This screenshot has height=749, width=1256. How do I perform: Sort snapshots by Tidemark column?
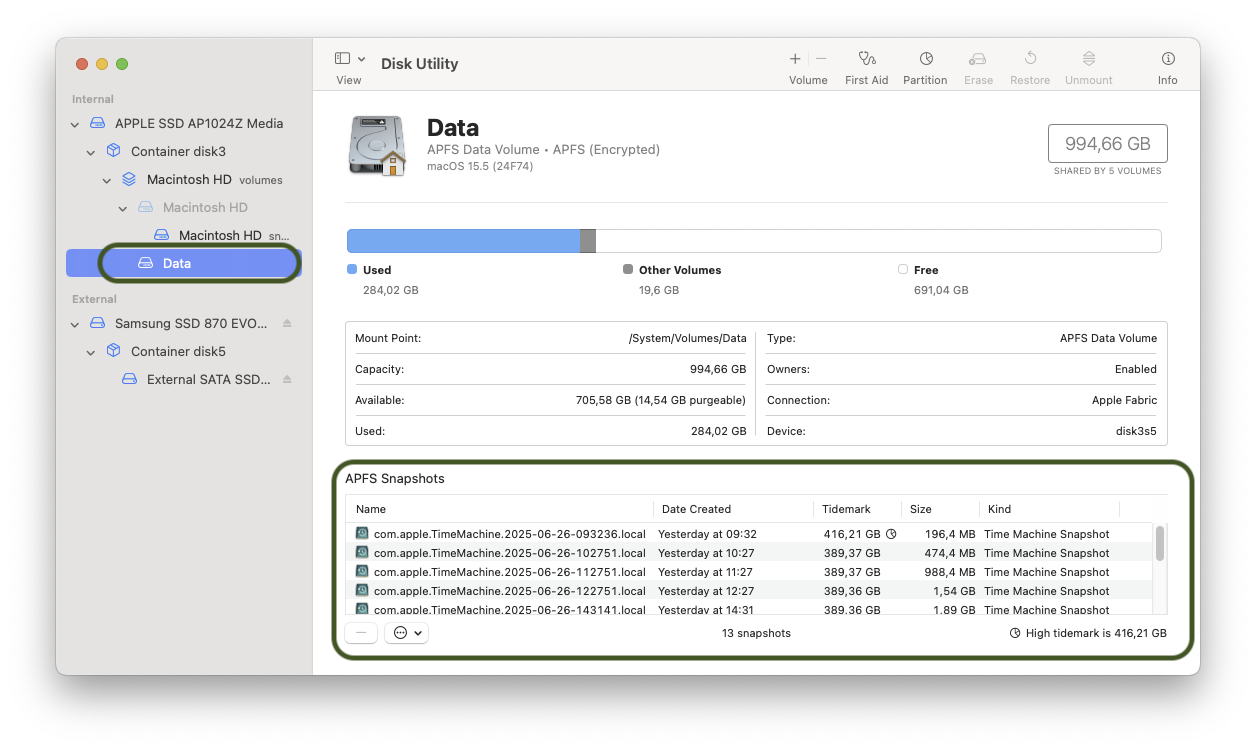click(x=857, y=509)
